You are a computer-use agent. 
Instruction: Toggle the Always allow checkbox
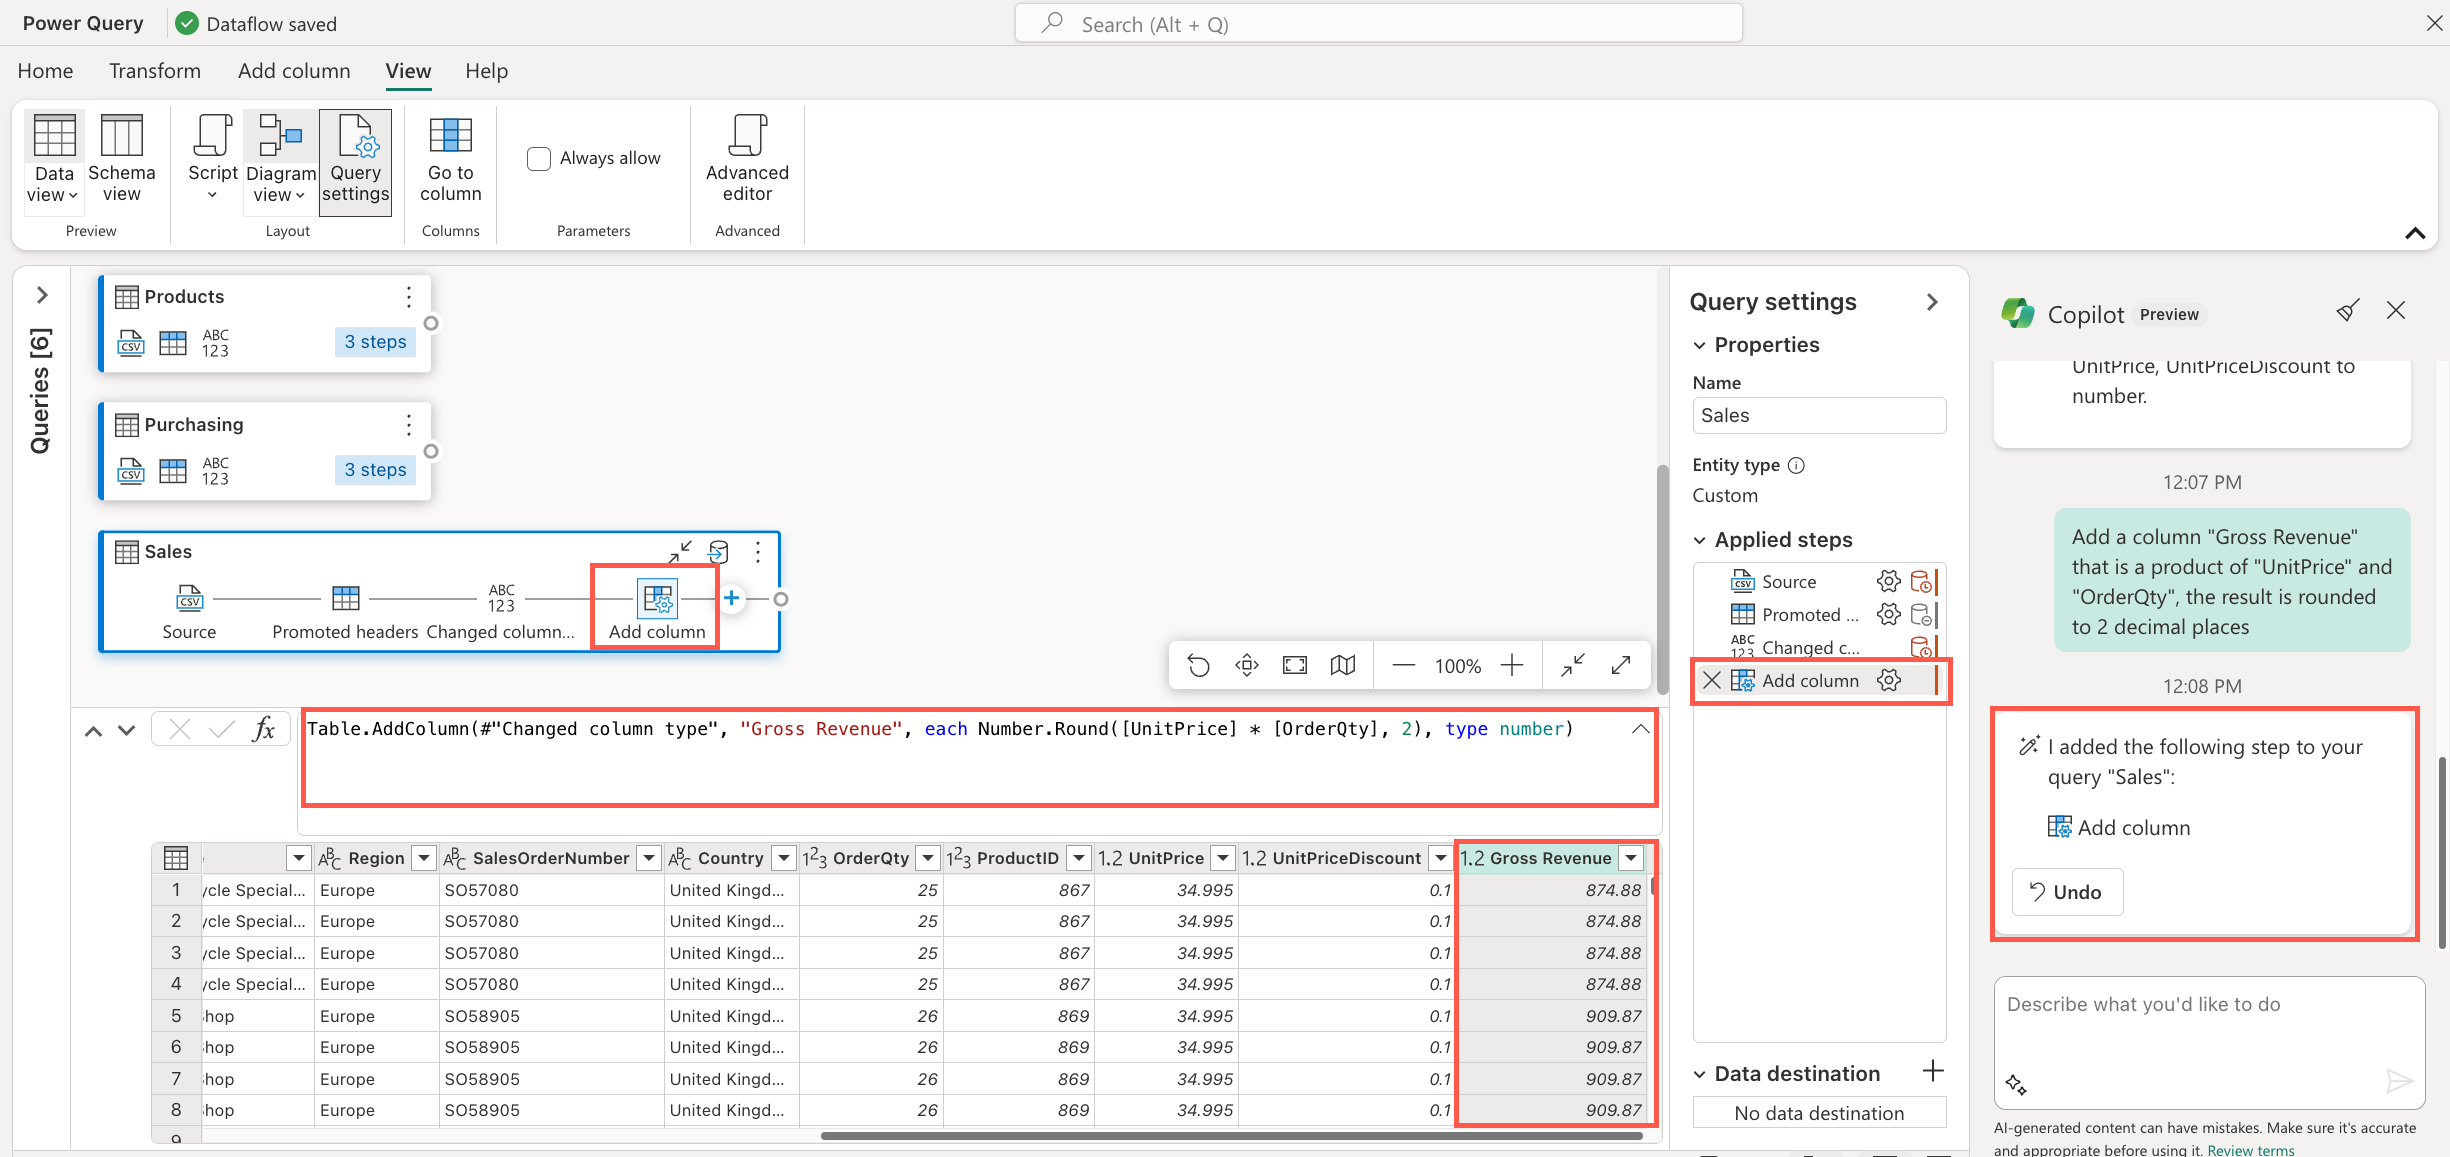click(538, 156)
